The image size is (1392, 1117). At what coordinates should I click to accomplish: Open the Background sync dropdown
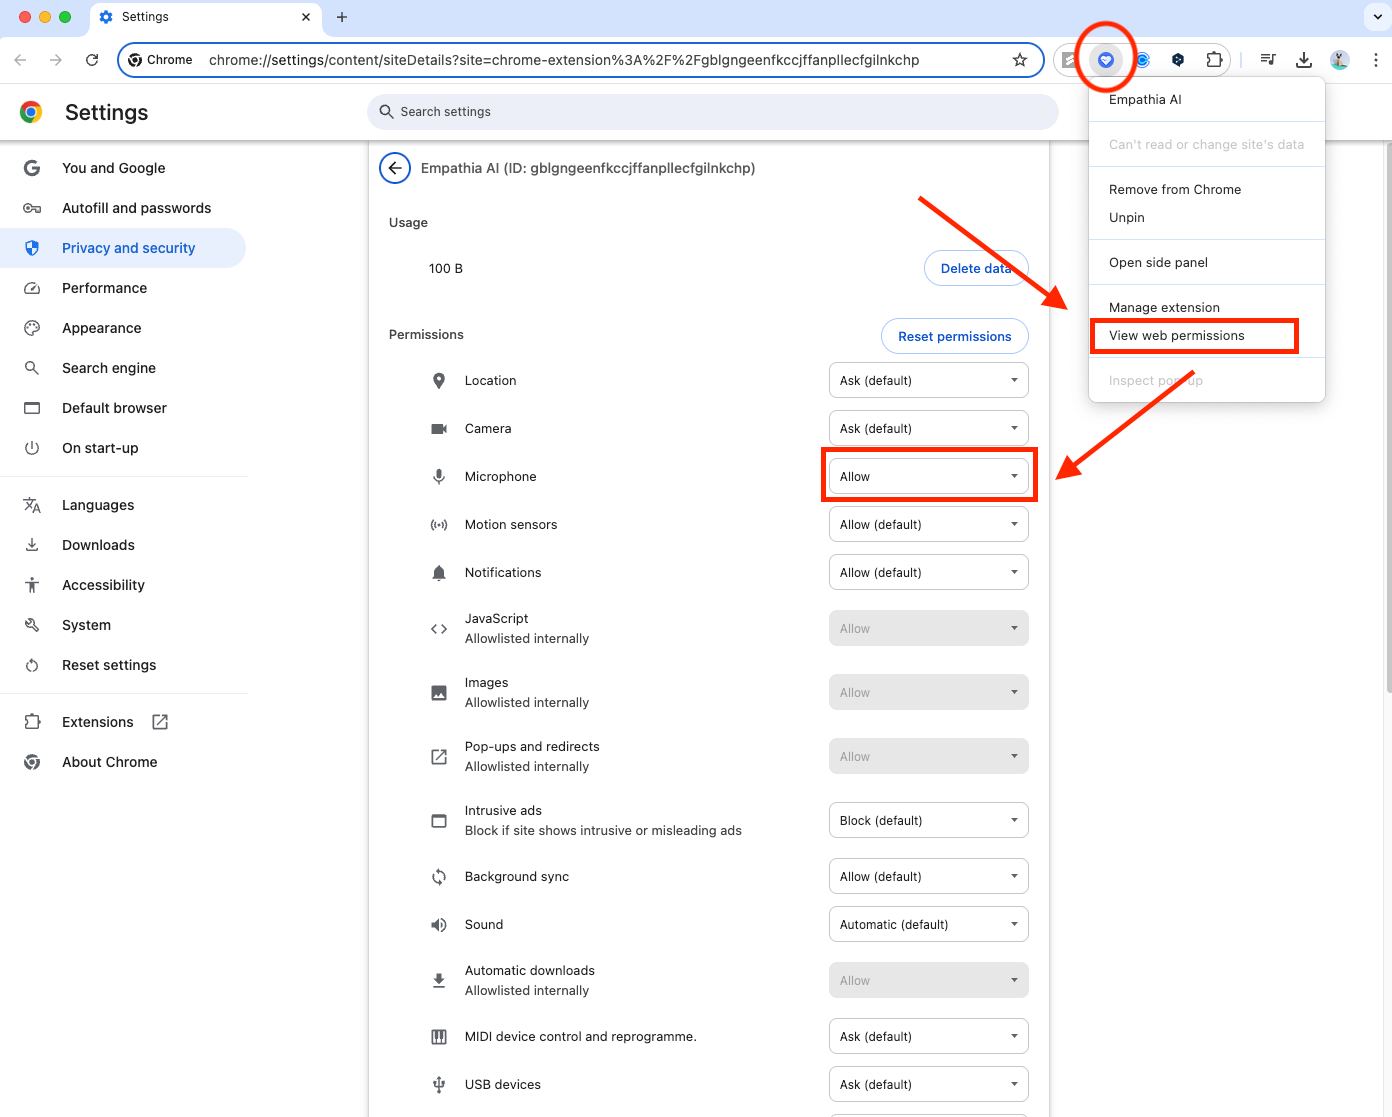pos(929,877)
